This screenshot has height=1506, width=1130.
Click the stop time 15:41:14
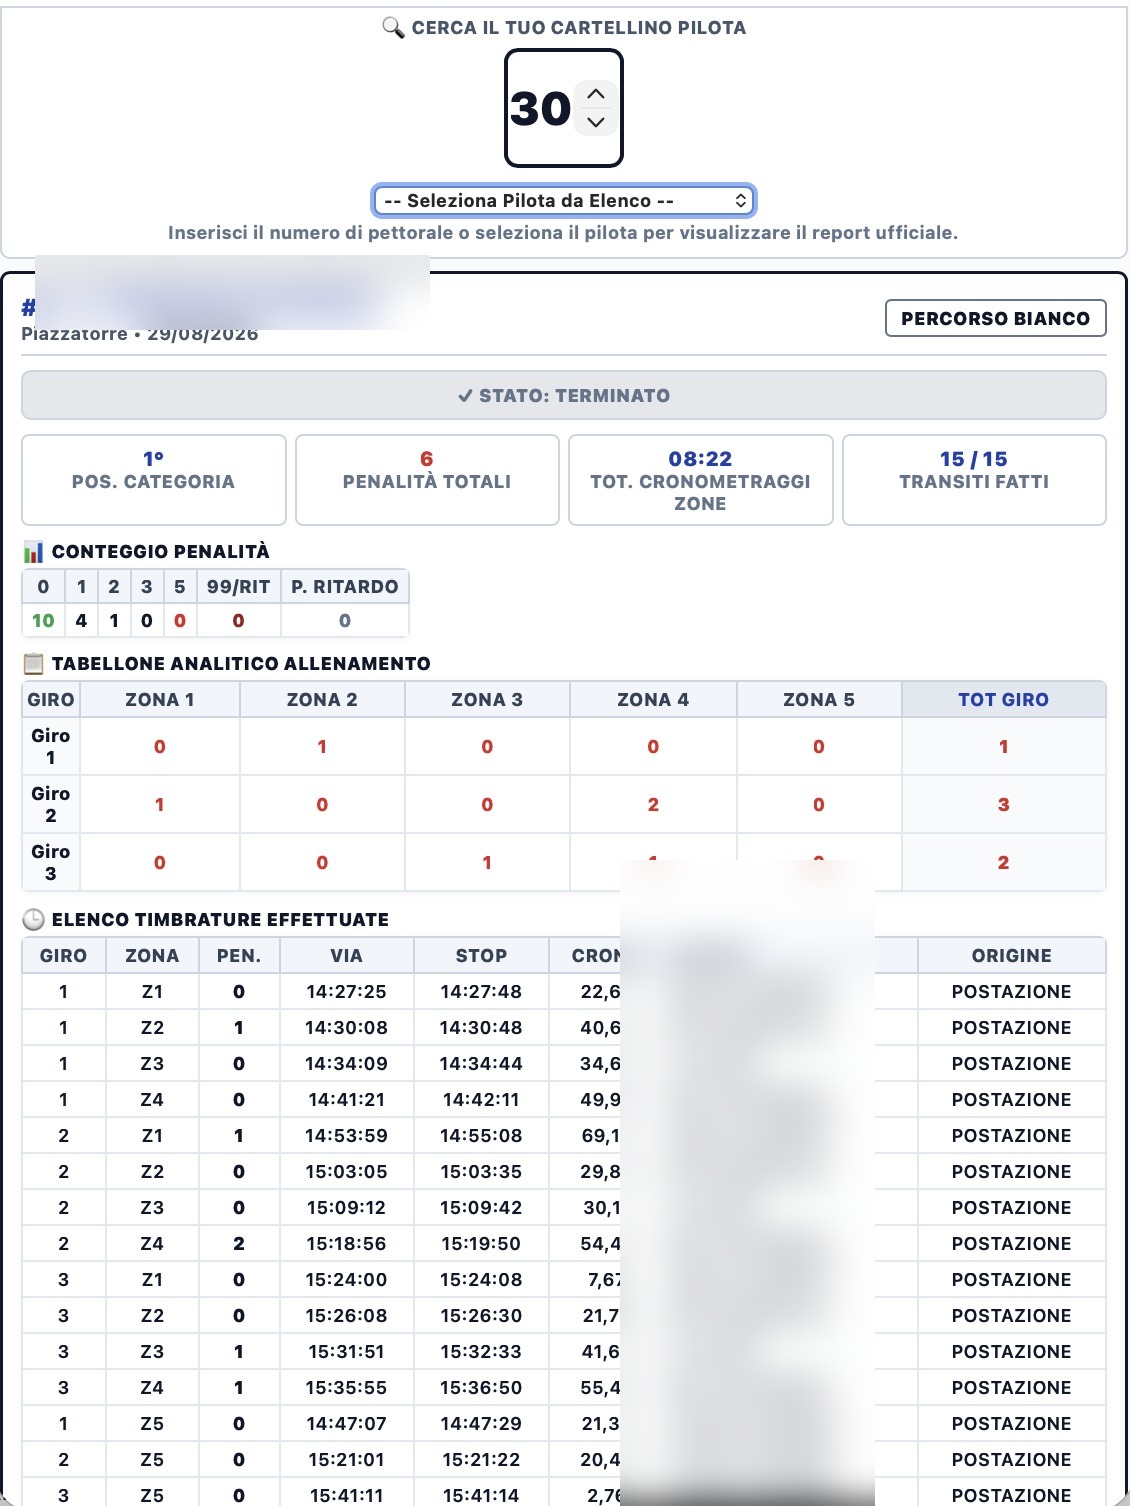[482, 1496]
